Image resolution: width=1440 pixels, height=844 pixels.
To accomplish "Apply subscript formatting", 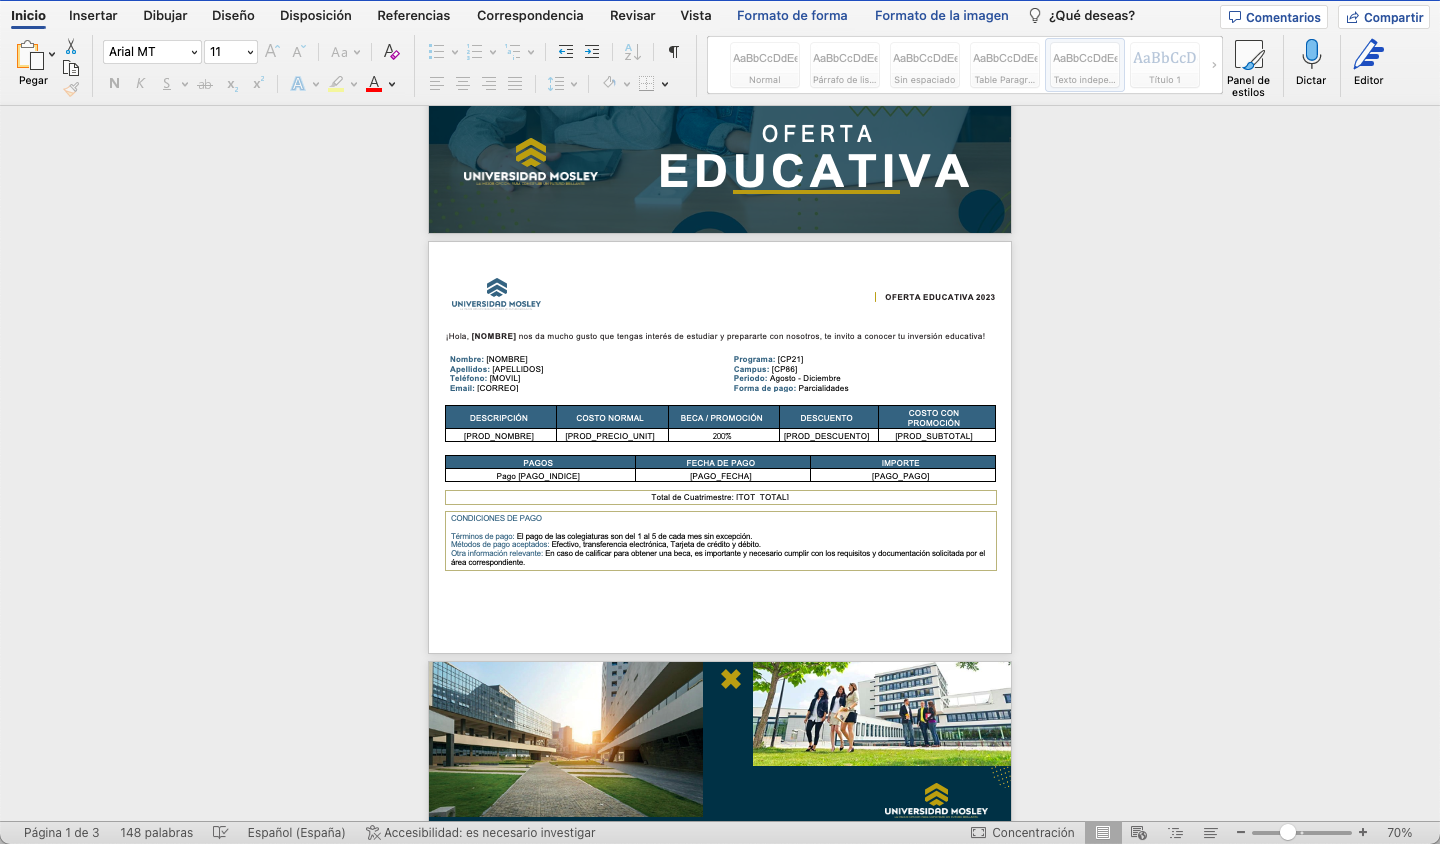I will point(232,84).
